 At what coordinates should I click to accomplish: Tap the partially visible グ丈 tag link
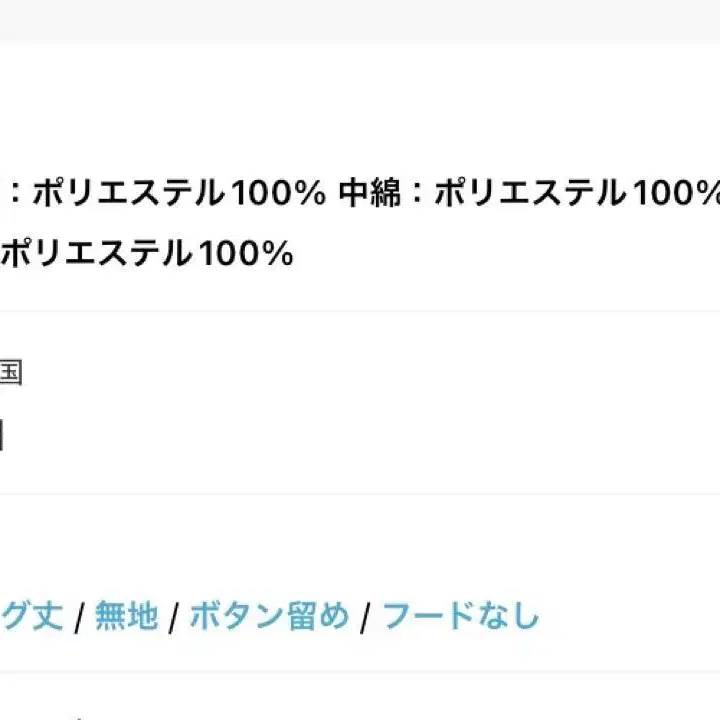(31, 615)
